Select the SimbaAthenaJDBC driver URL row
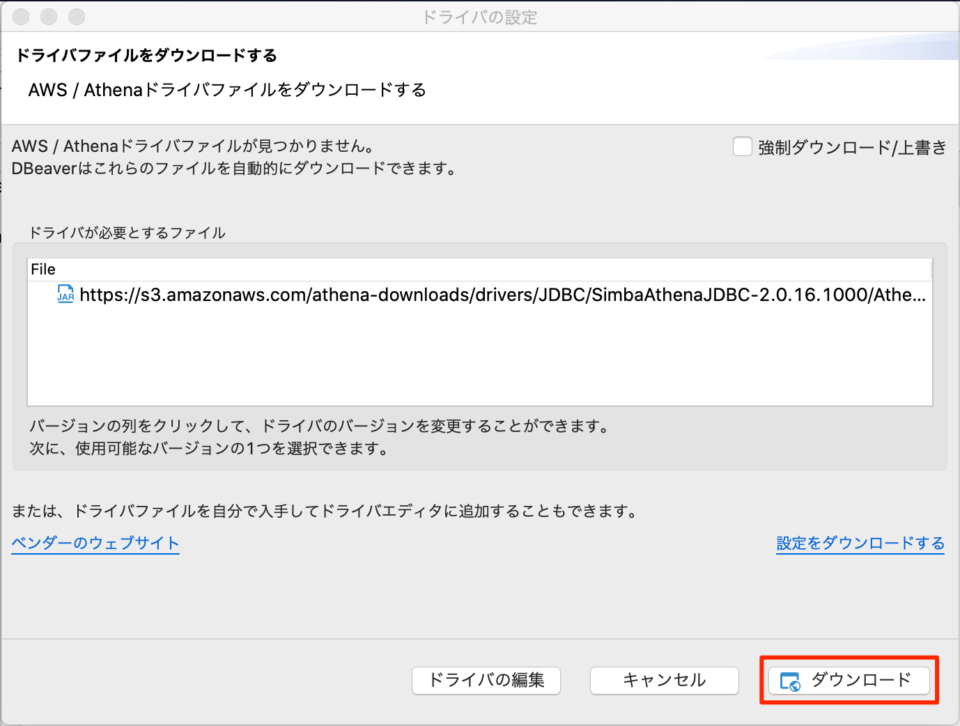Image resolution: width=960 pixels, height=726 pixels. (x=480, y=294)
